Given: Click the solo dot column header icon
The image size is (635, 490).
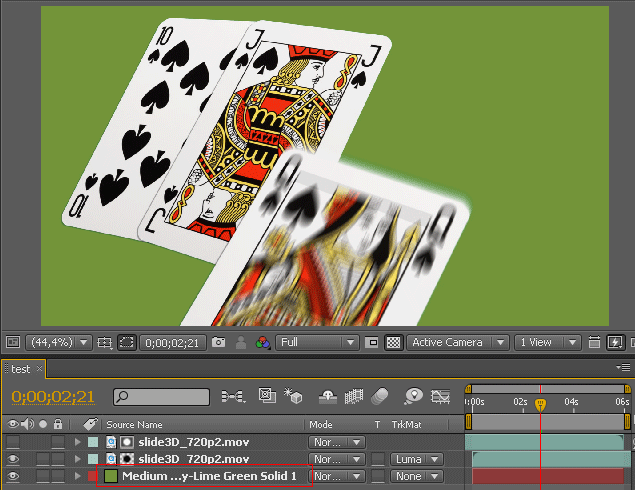Looking at the screenshot, I should click(43, 424).
